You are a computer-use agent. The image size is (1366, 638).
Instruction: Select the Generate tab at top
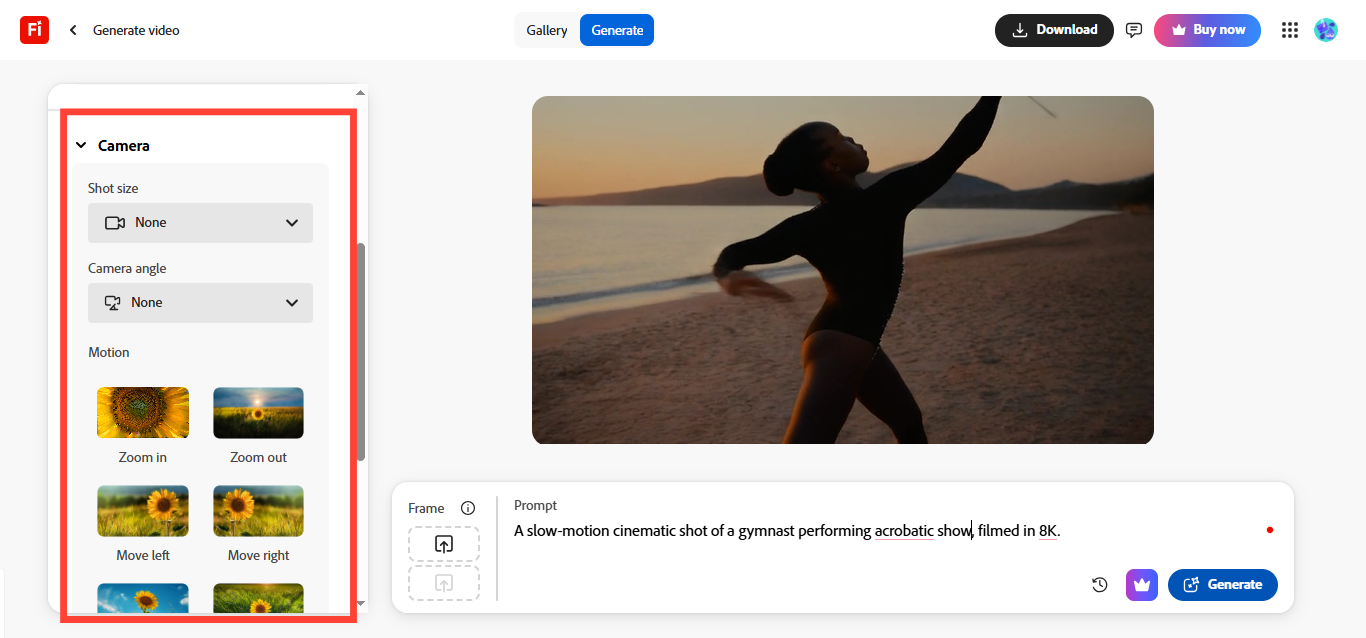[616, 30]
